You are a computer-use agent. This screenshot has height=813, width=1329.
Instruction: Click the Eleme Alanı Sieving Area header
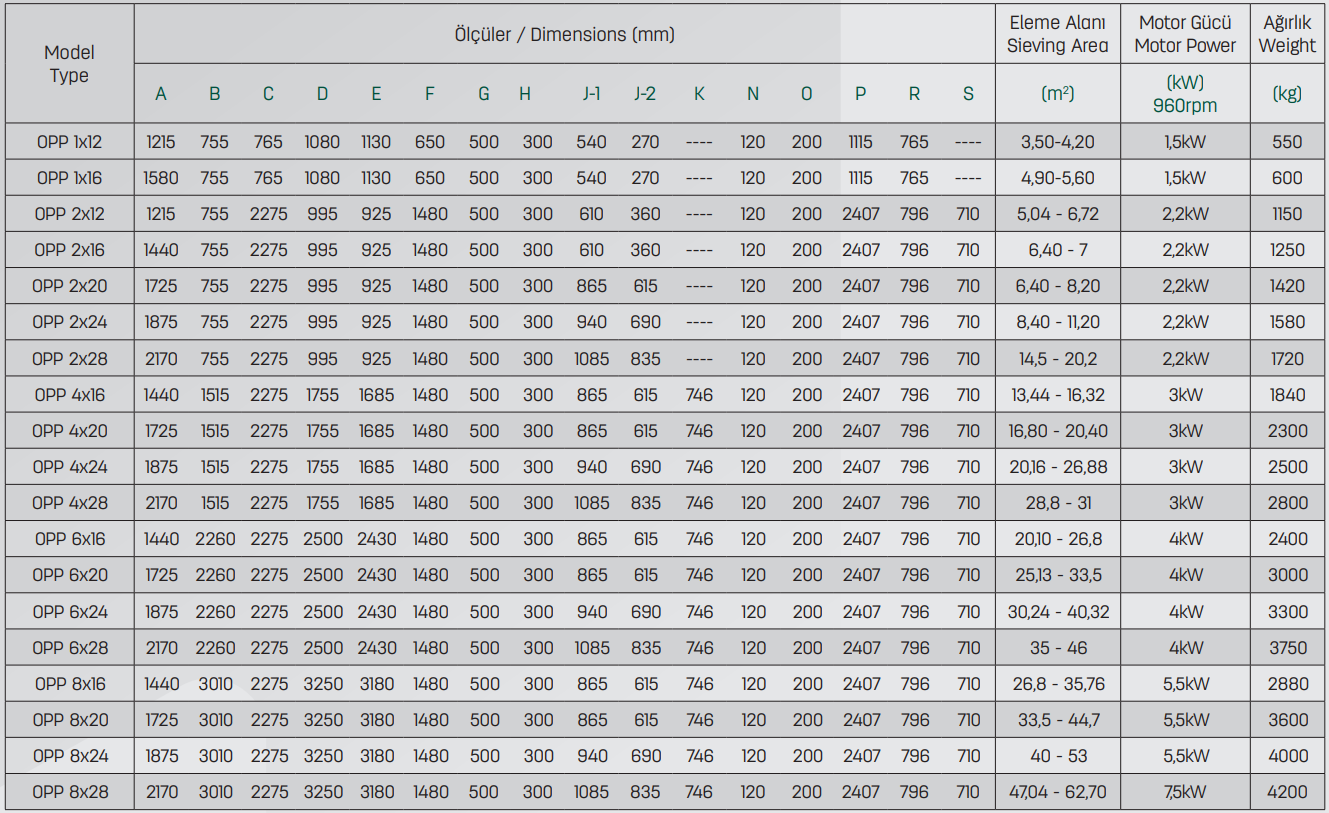(x=1057, y=34)
